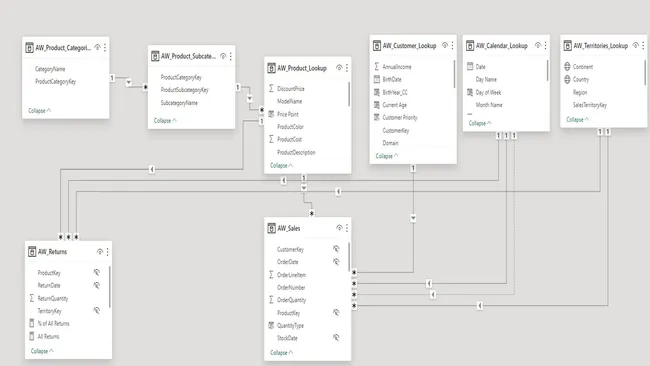Click the calendar icon beside Date in AW_Calendar_Lookup
The height and width of the screenshot is (366, 650).
(x=470, y=66)
